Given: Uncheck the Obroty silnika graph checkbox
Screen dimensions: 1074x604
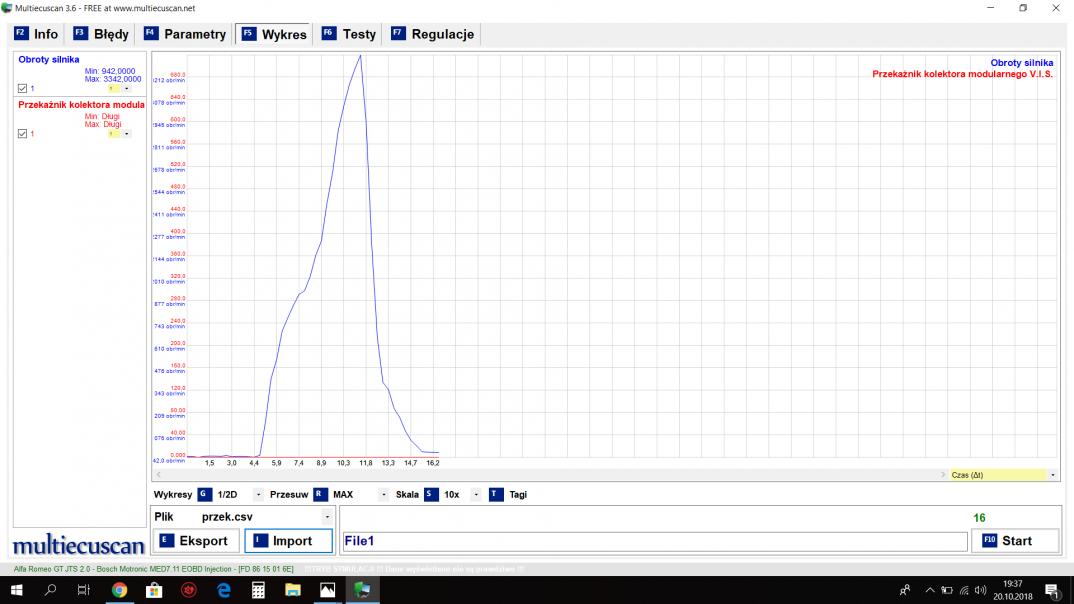Looking at the screenshot, I should (x=23, y=88).
